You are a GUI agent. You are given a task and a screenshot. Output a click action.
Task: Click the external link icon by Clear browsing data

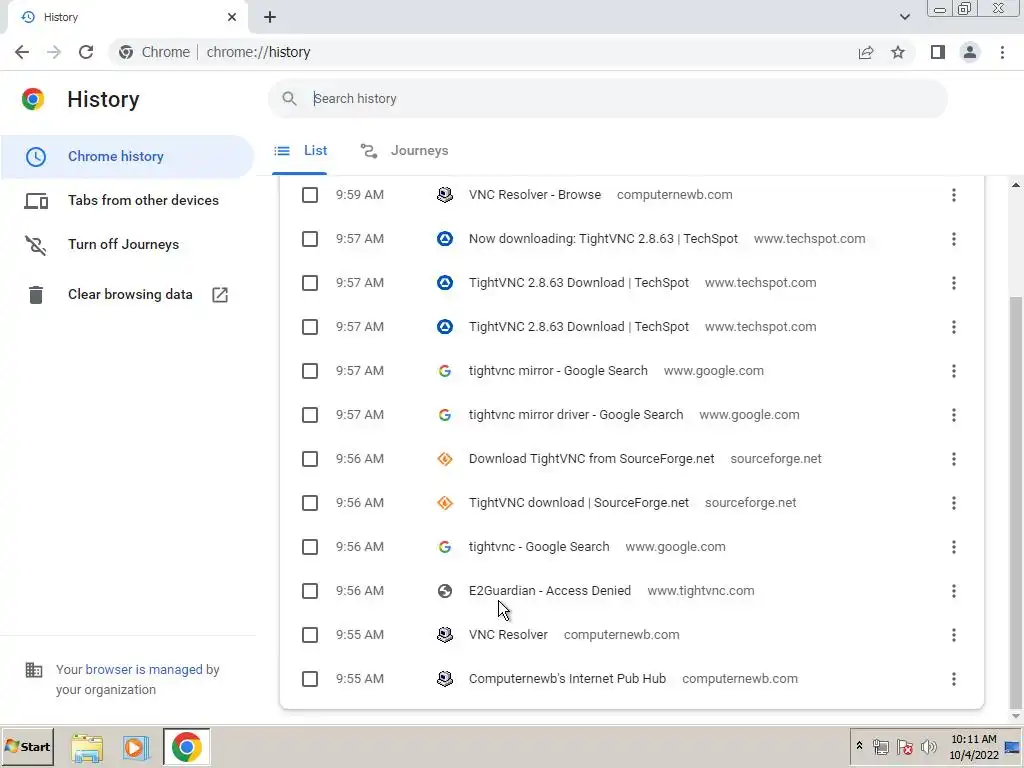[220, 295]
